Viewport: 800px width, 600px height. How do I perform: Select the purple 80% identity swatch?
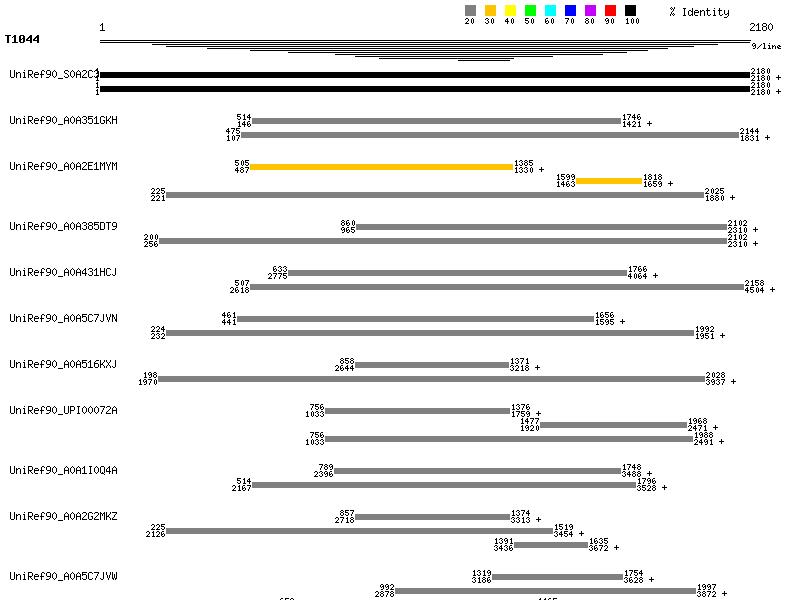coord(590,11)
